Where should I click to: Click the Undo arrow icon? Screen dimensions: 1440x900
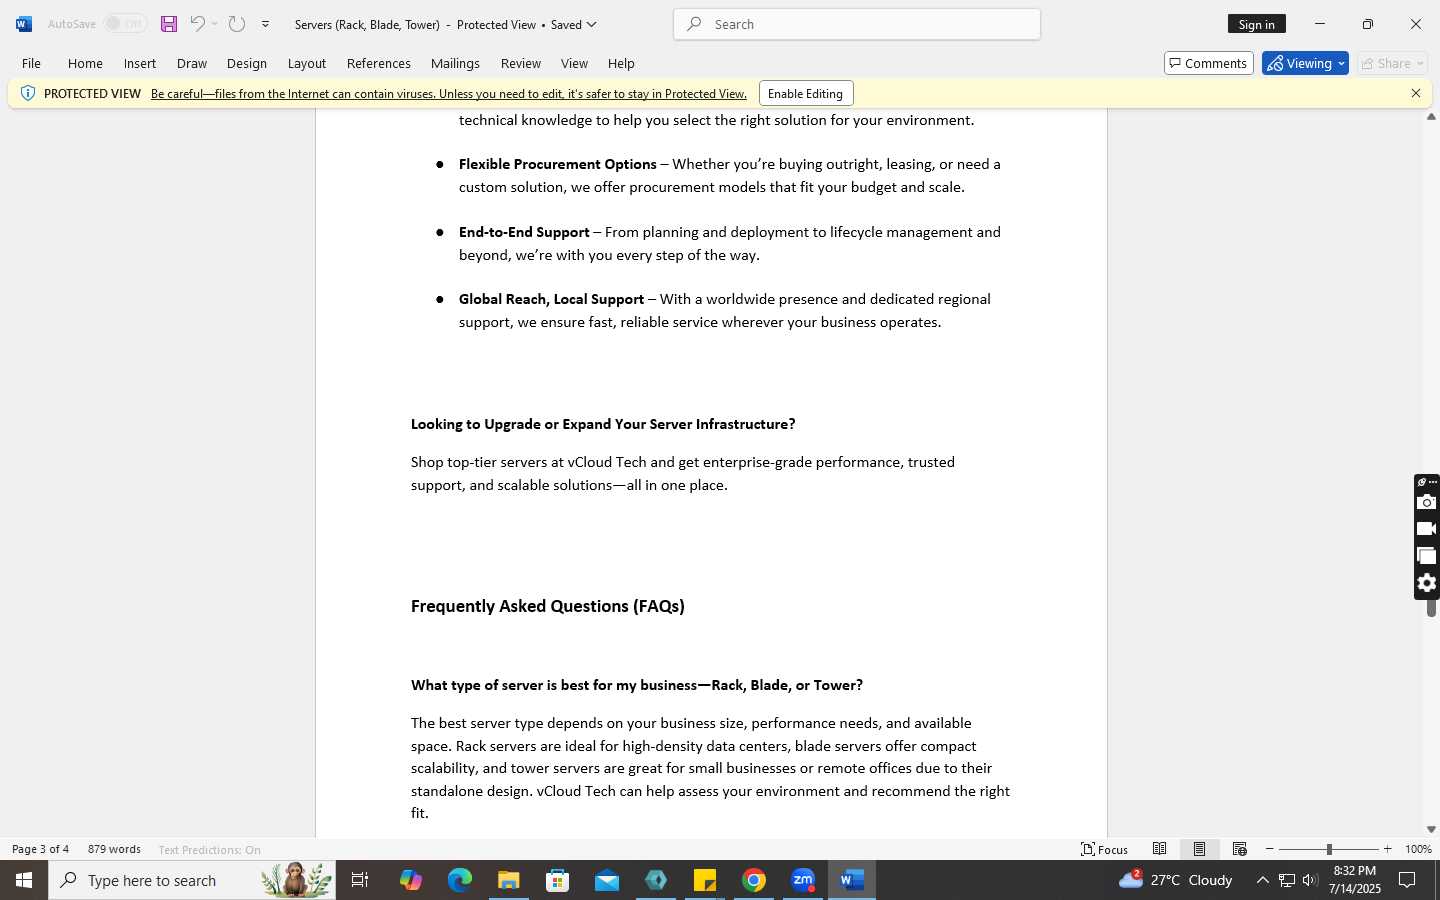tap(197, 24)
